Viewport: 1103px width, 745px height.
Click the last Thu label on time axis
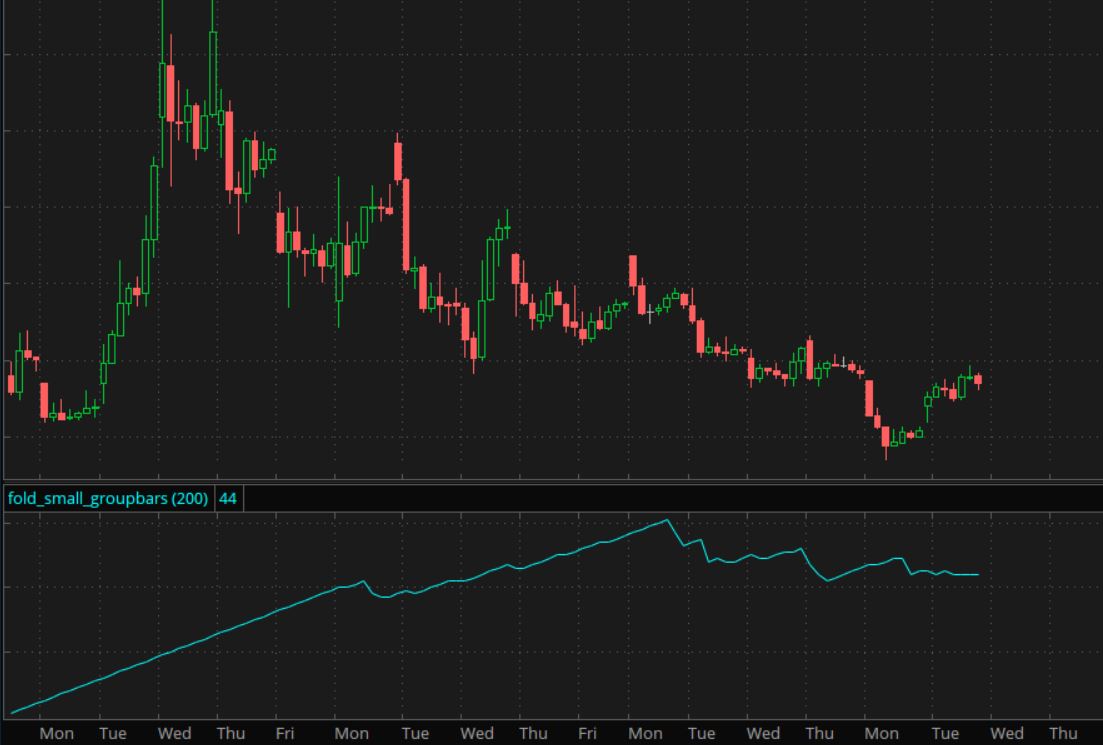pos(1062,733)
